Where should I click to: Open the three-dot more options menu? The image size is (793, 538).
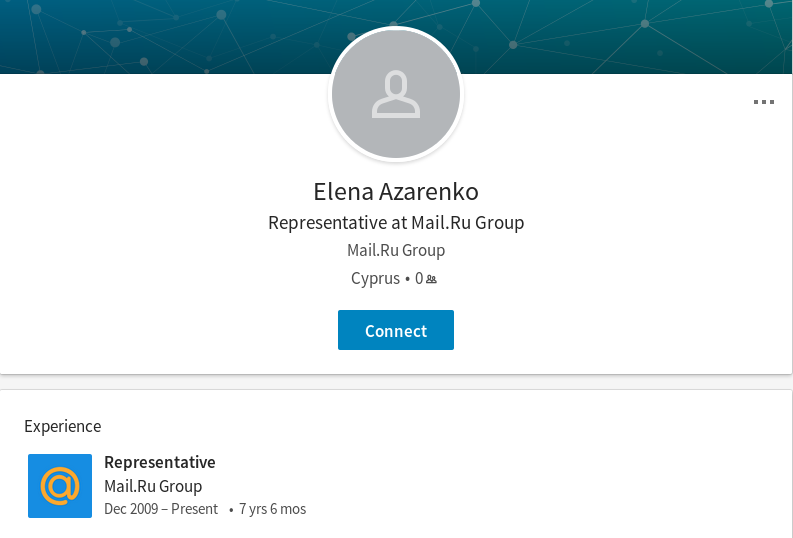pyautogui.click(x=763, y=102)
